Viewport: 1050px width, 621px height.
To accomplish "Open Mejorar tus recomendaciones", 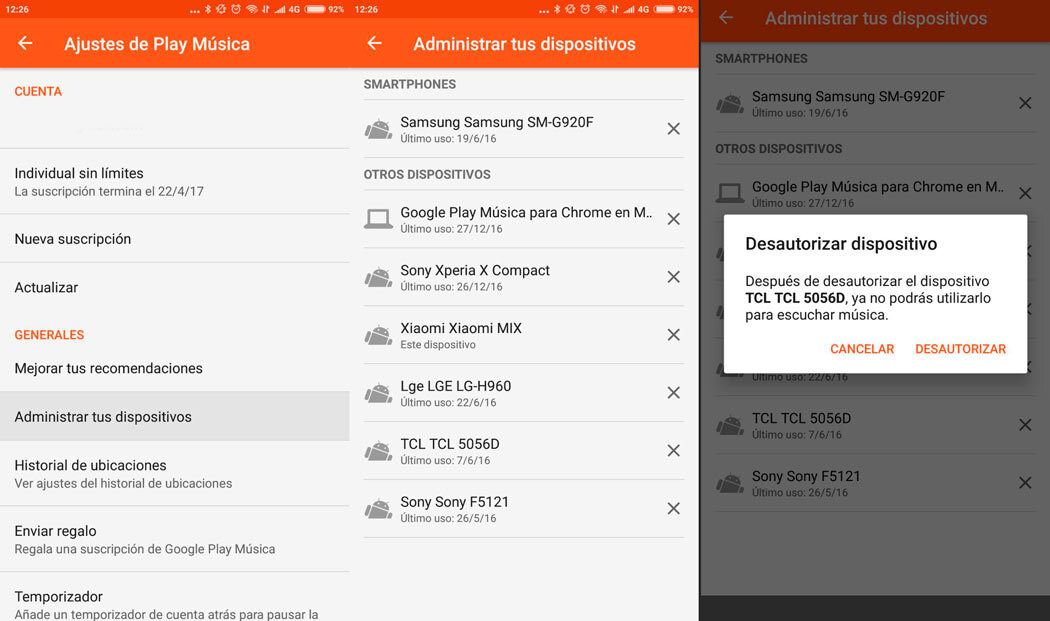I will click(108, 368).
